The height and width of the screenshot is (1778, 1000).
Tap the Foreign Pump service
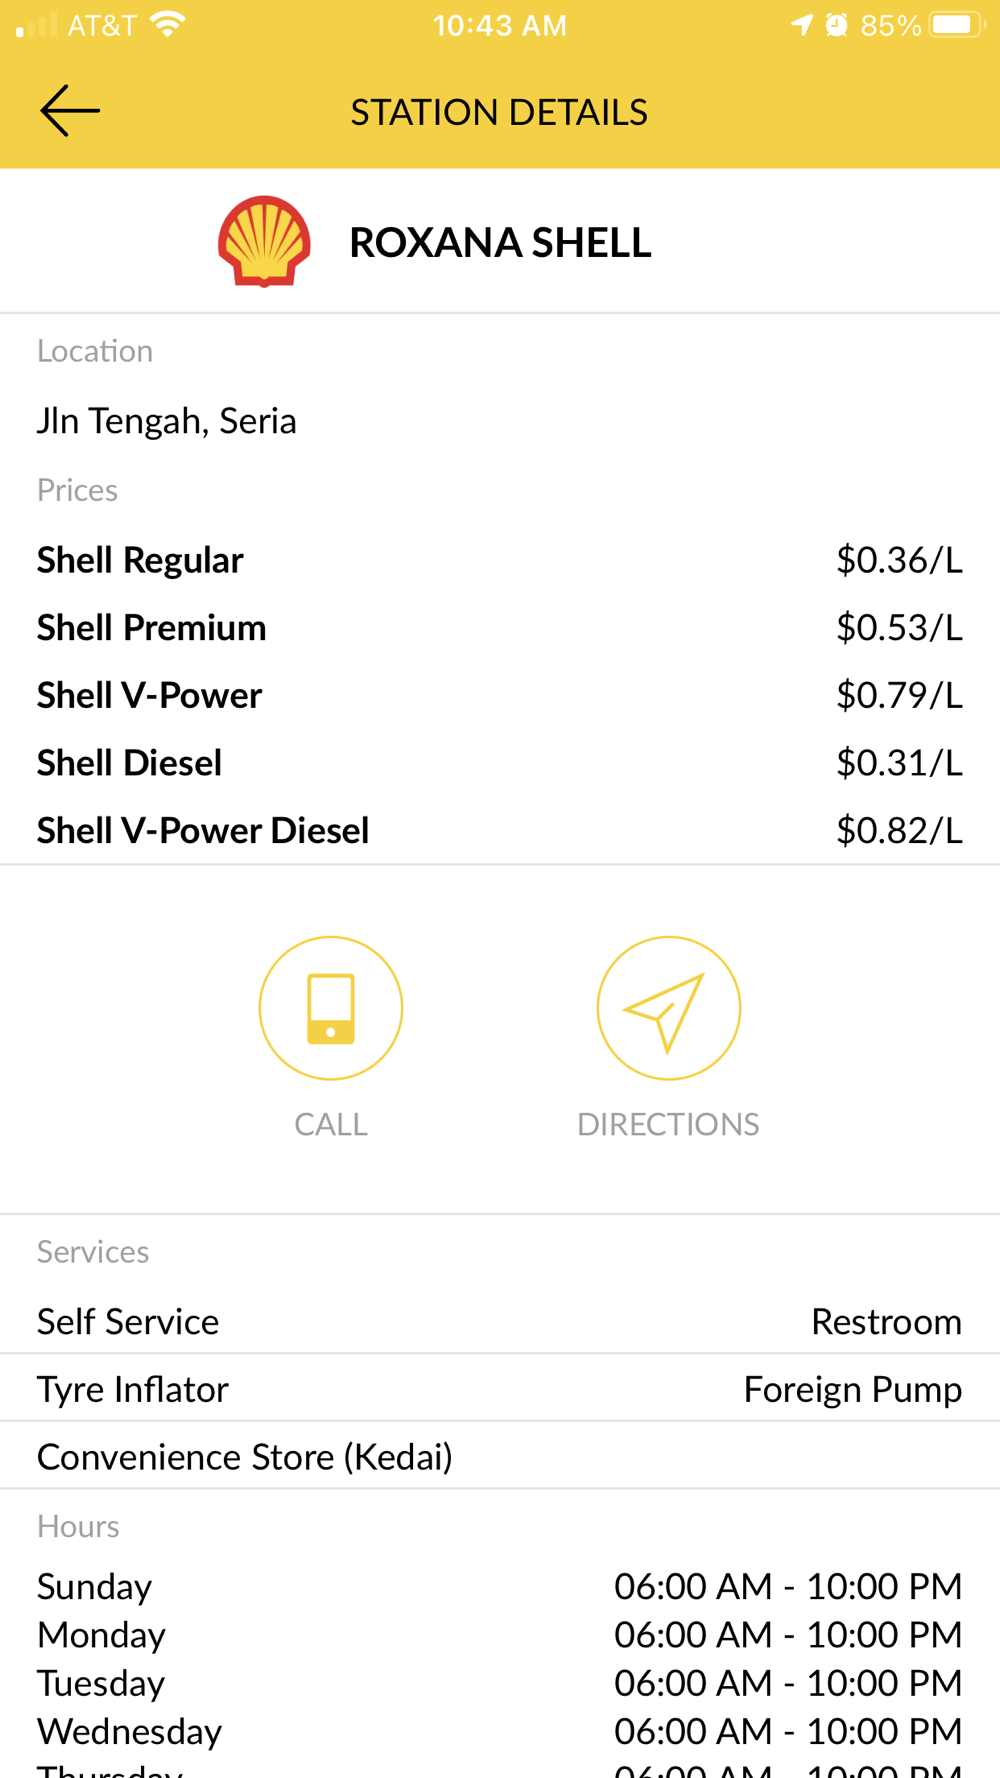point(852,1390)
